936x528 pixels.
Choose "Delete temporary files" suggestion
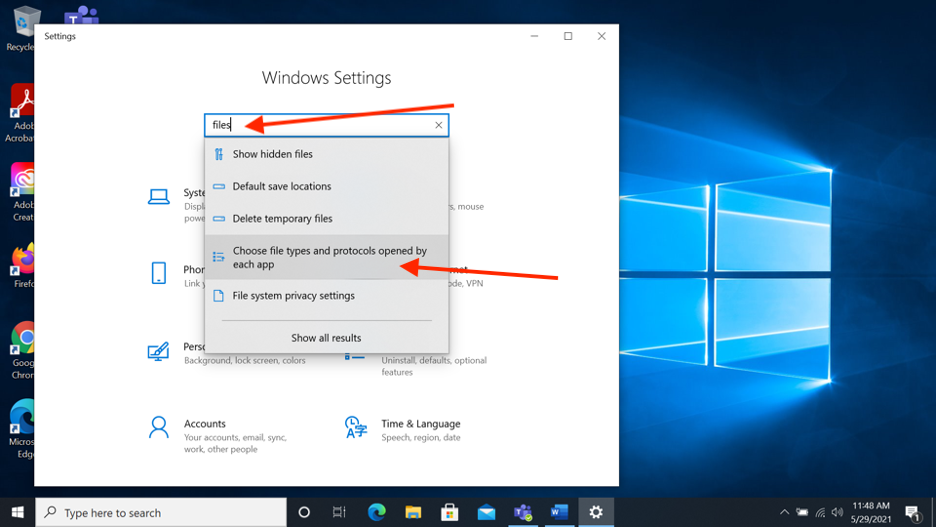282,218
